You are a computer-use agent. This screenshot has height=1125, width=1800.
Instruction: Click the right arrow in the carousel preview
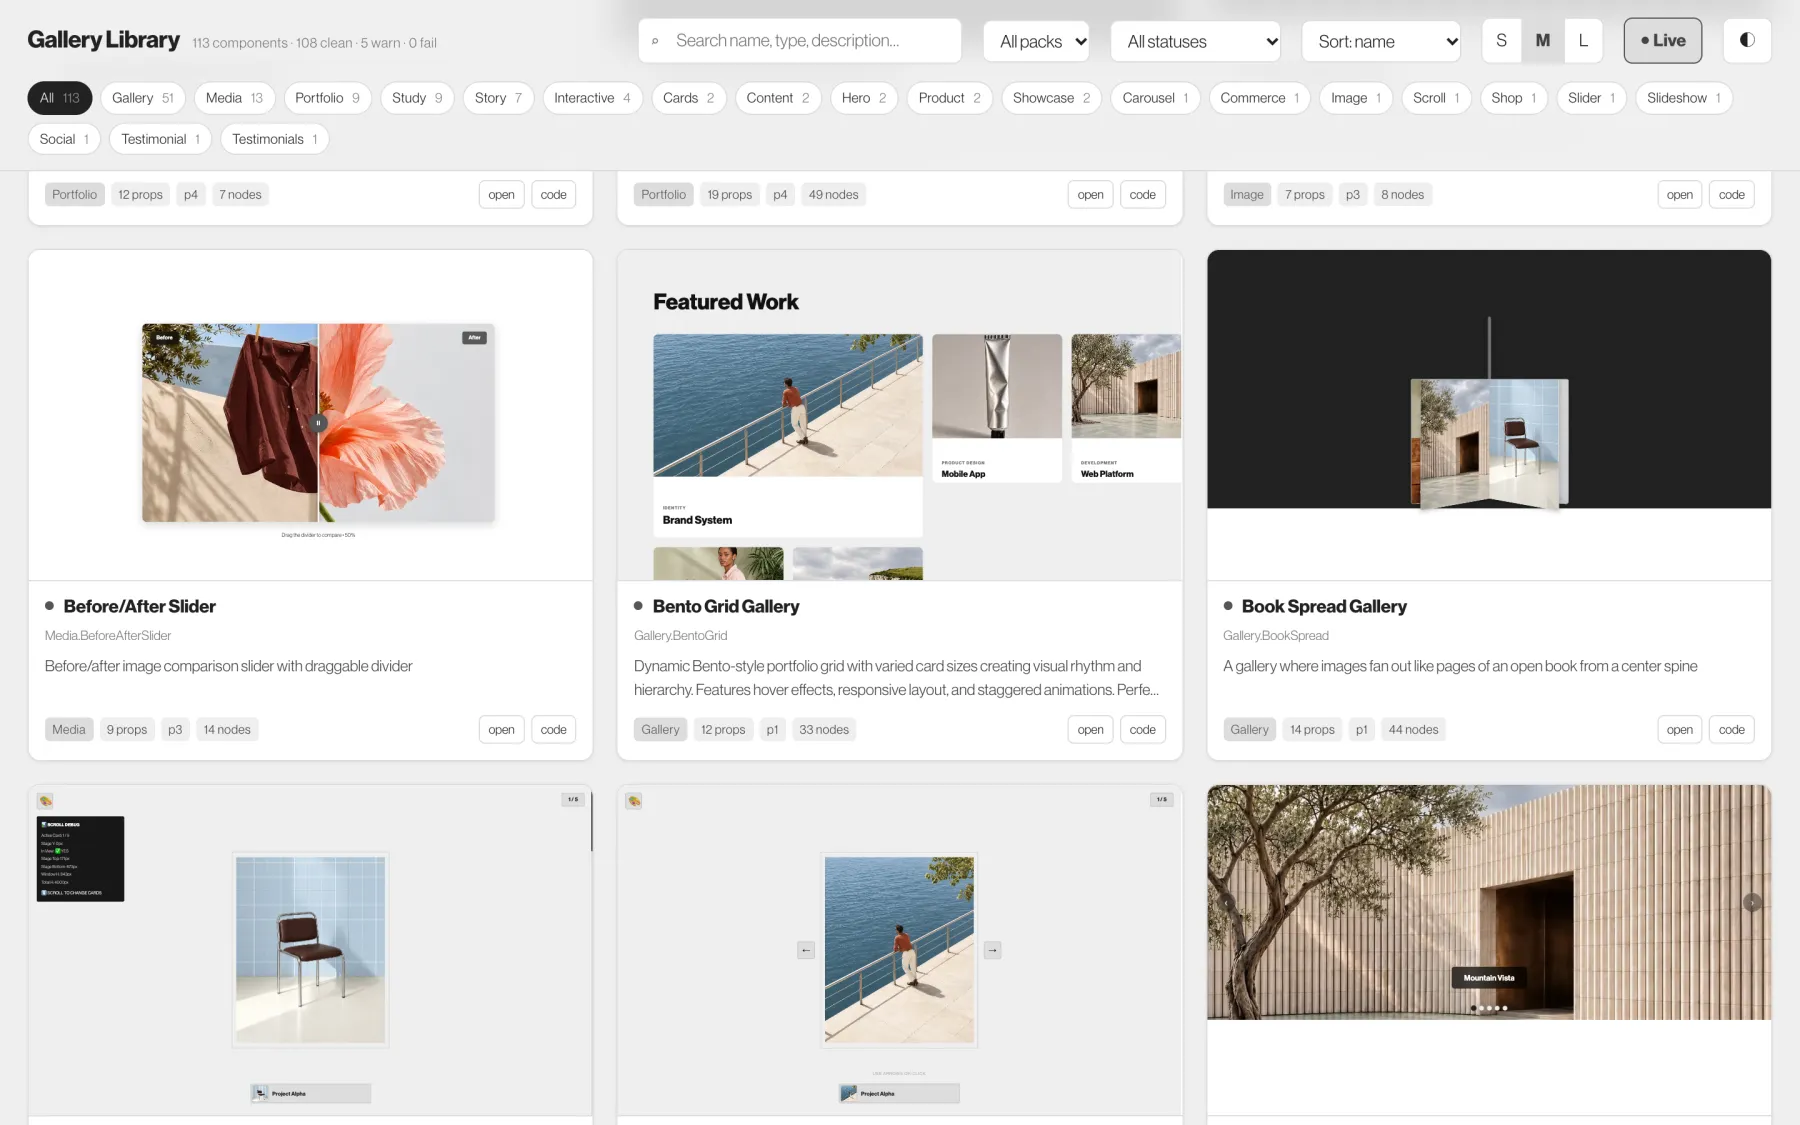992,950
